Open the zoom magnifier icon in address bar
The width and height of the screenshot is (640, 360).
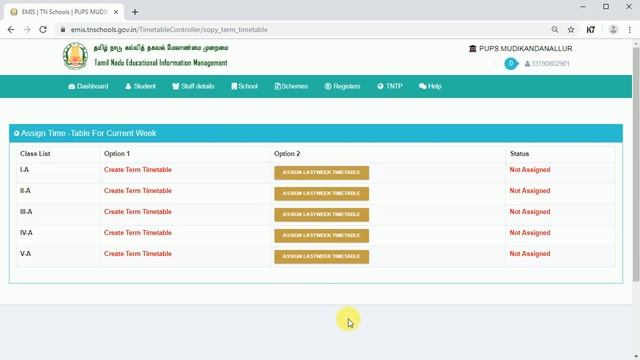click(555, 29)
